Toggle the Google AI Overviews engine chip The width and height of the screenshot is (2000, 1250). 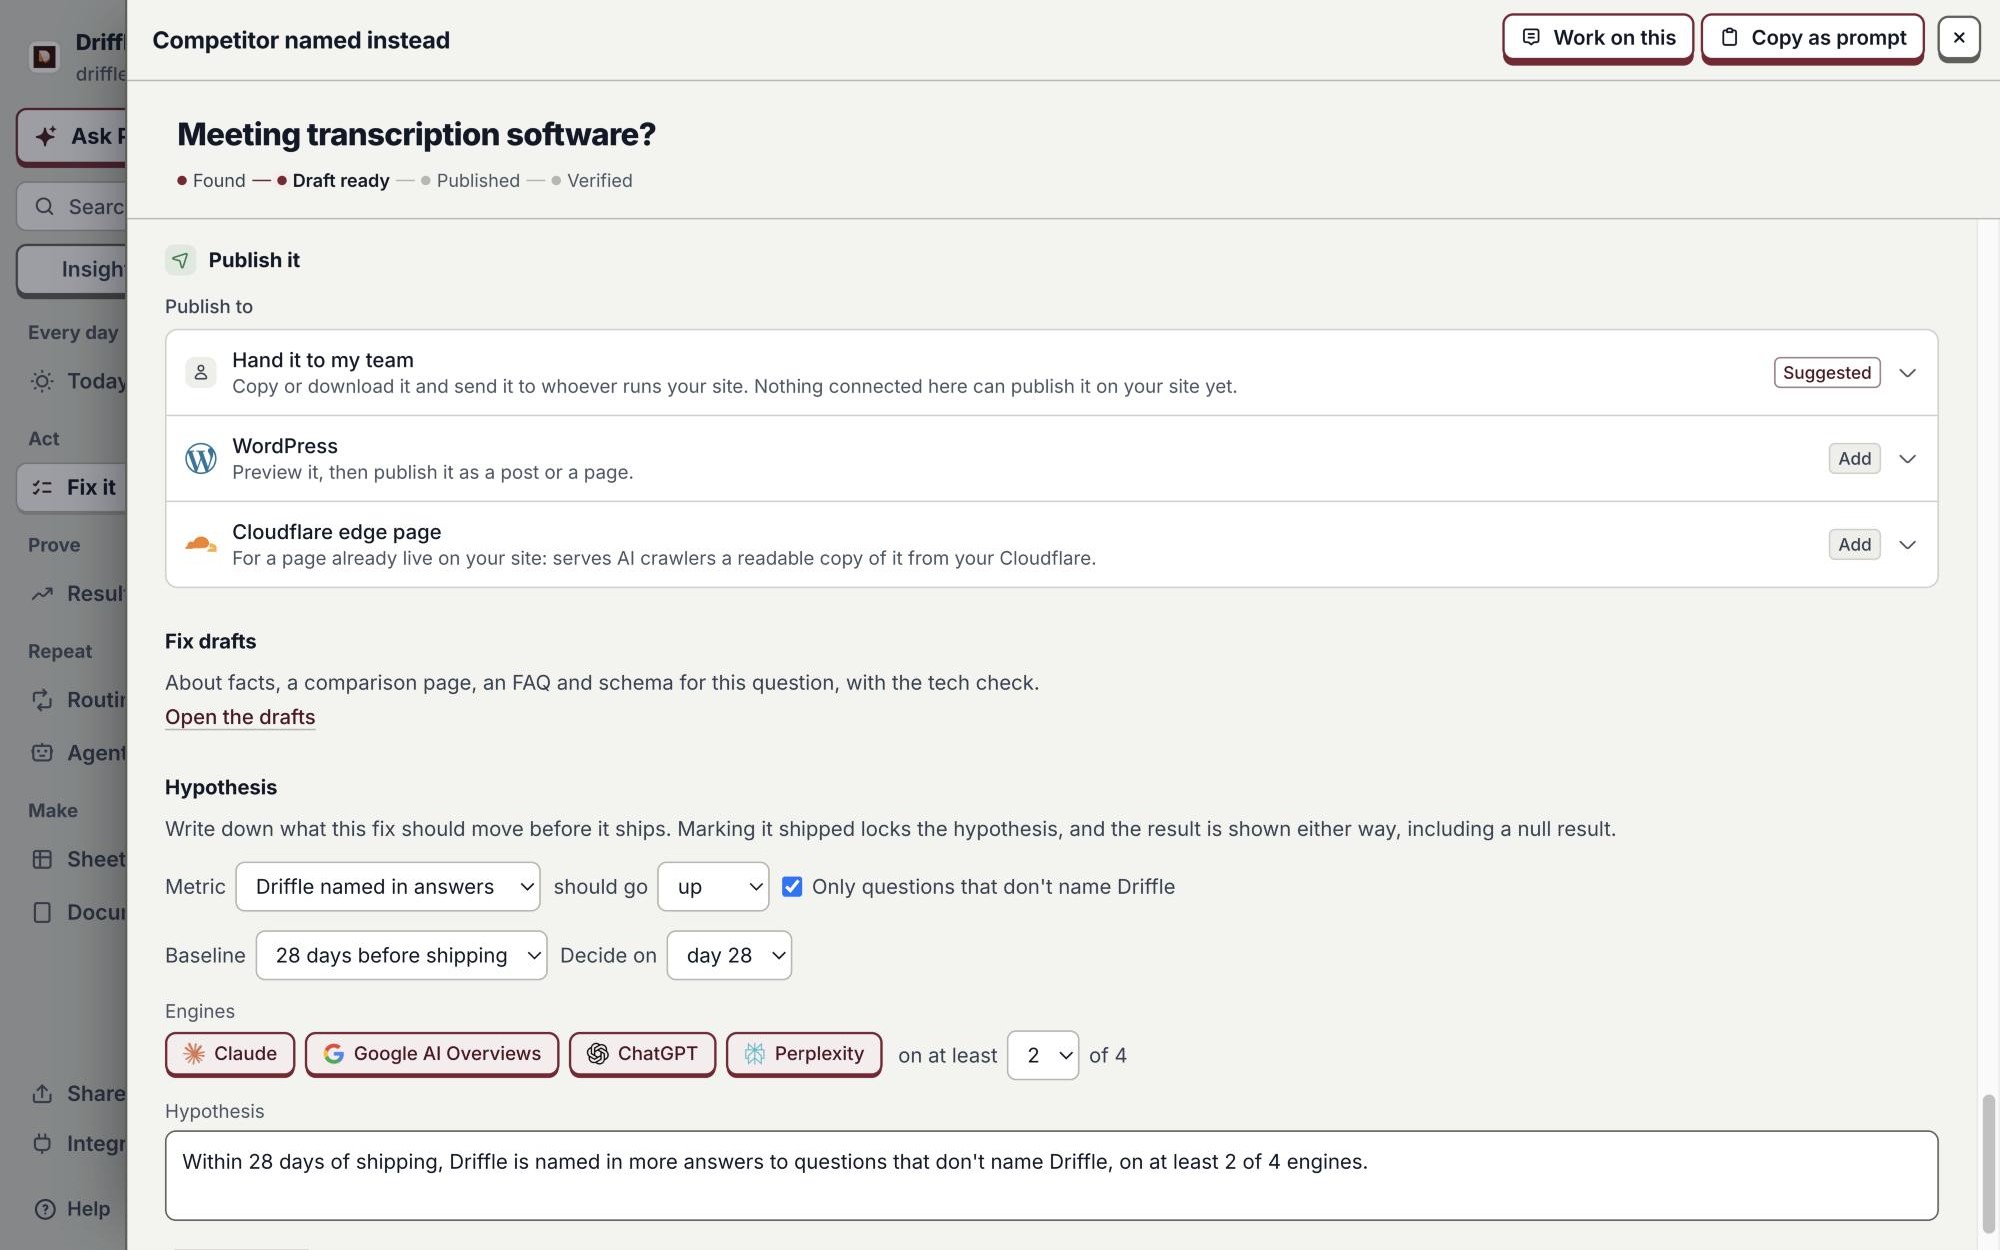(432, 1054)
